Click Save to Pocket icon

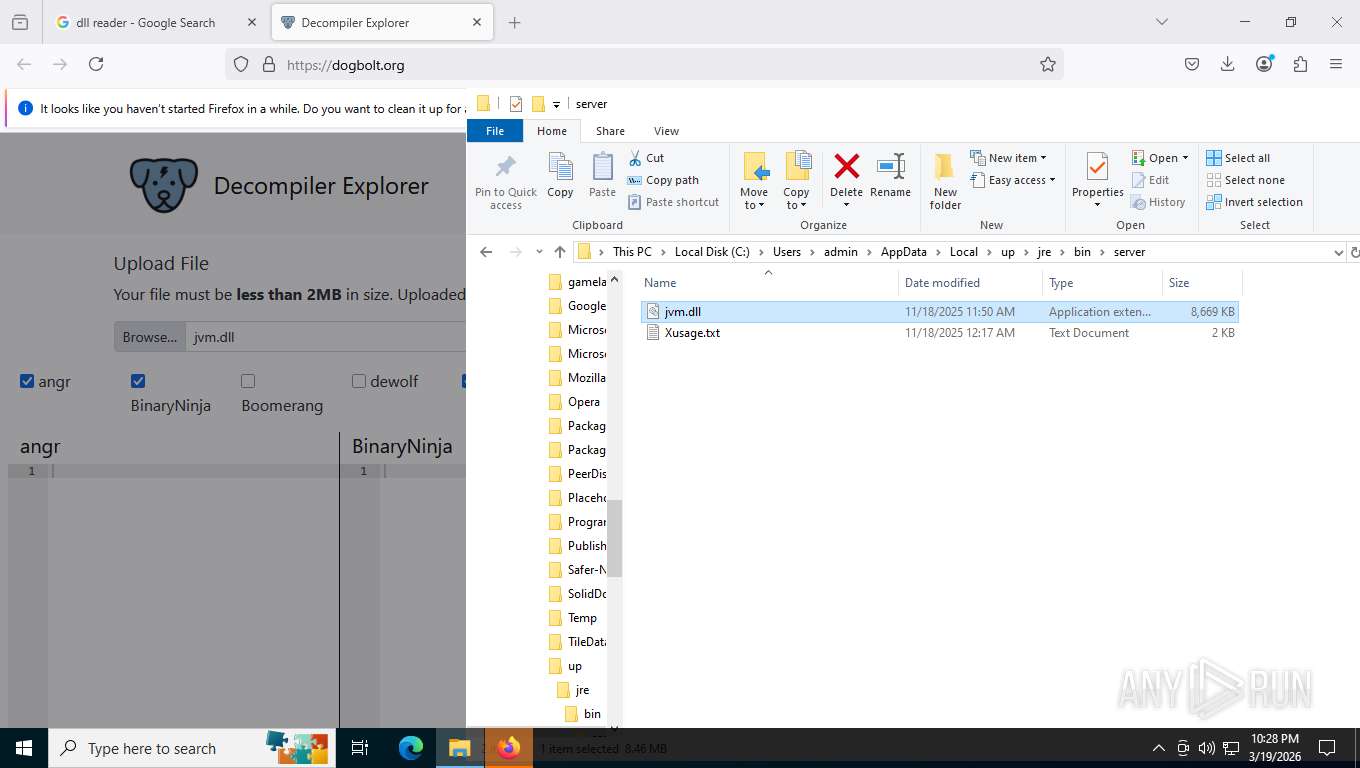click(1191, 64)
